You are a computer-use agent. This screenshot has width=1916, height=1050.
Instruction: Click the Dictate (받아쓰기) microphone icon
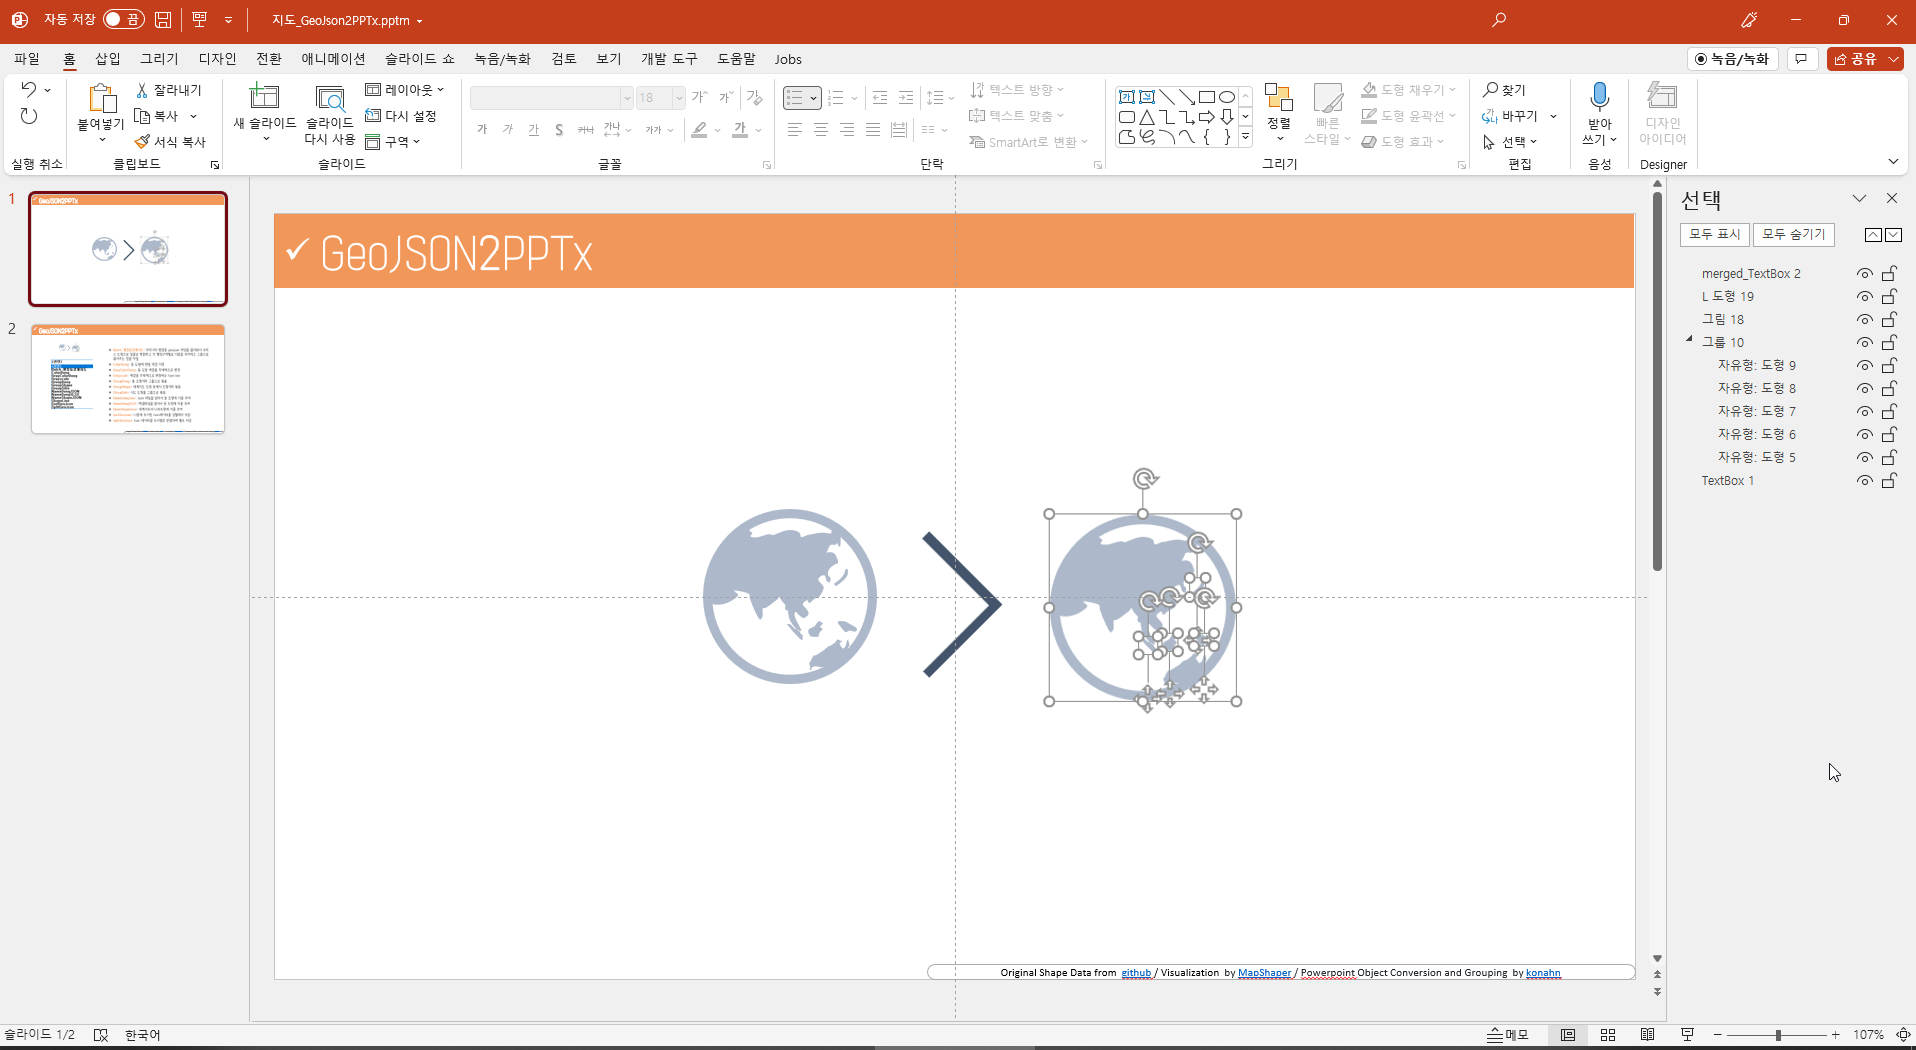[1600, 96]
